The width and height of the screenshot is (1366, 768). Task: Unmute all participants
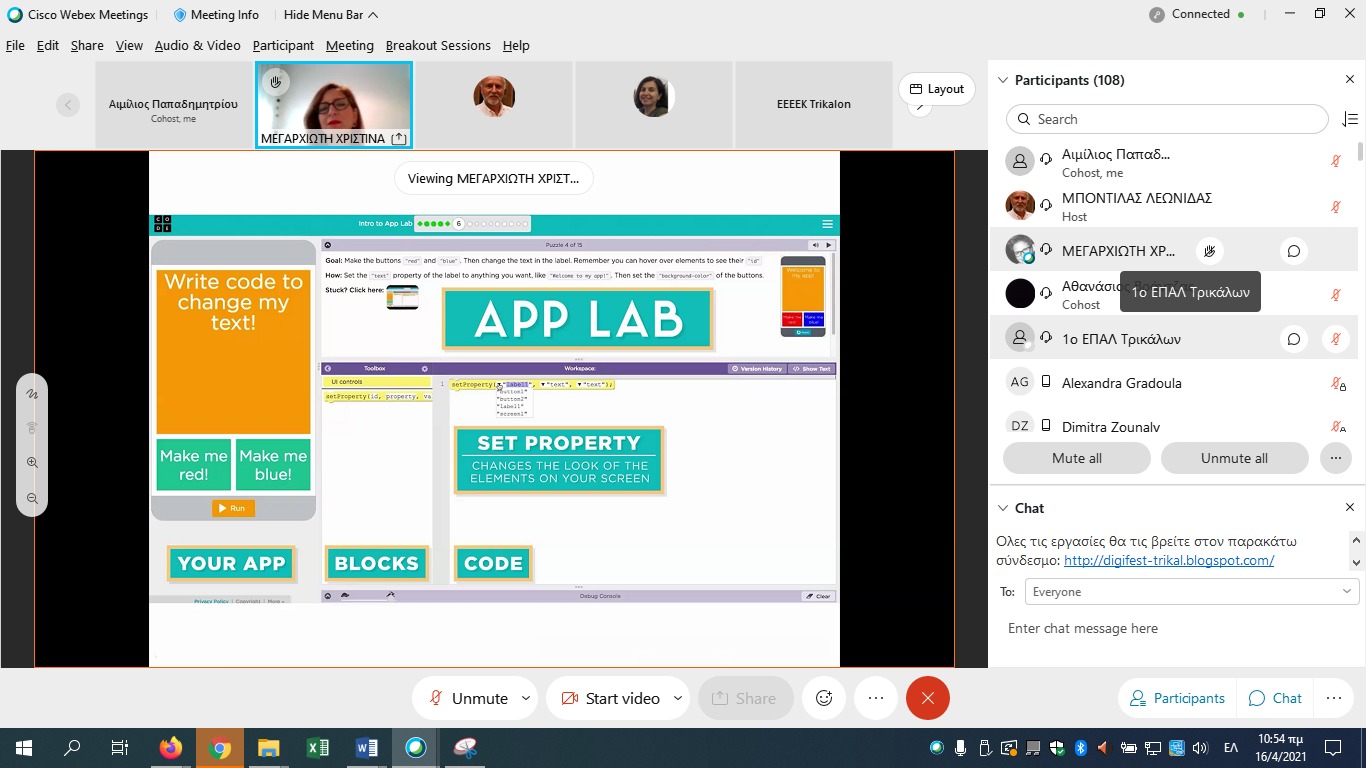(x=1234, y=458)
